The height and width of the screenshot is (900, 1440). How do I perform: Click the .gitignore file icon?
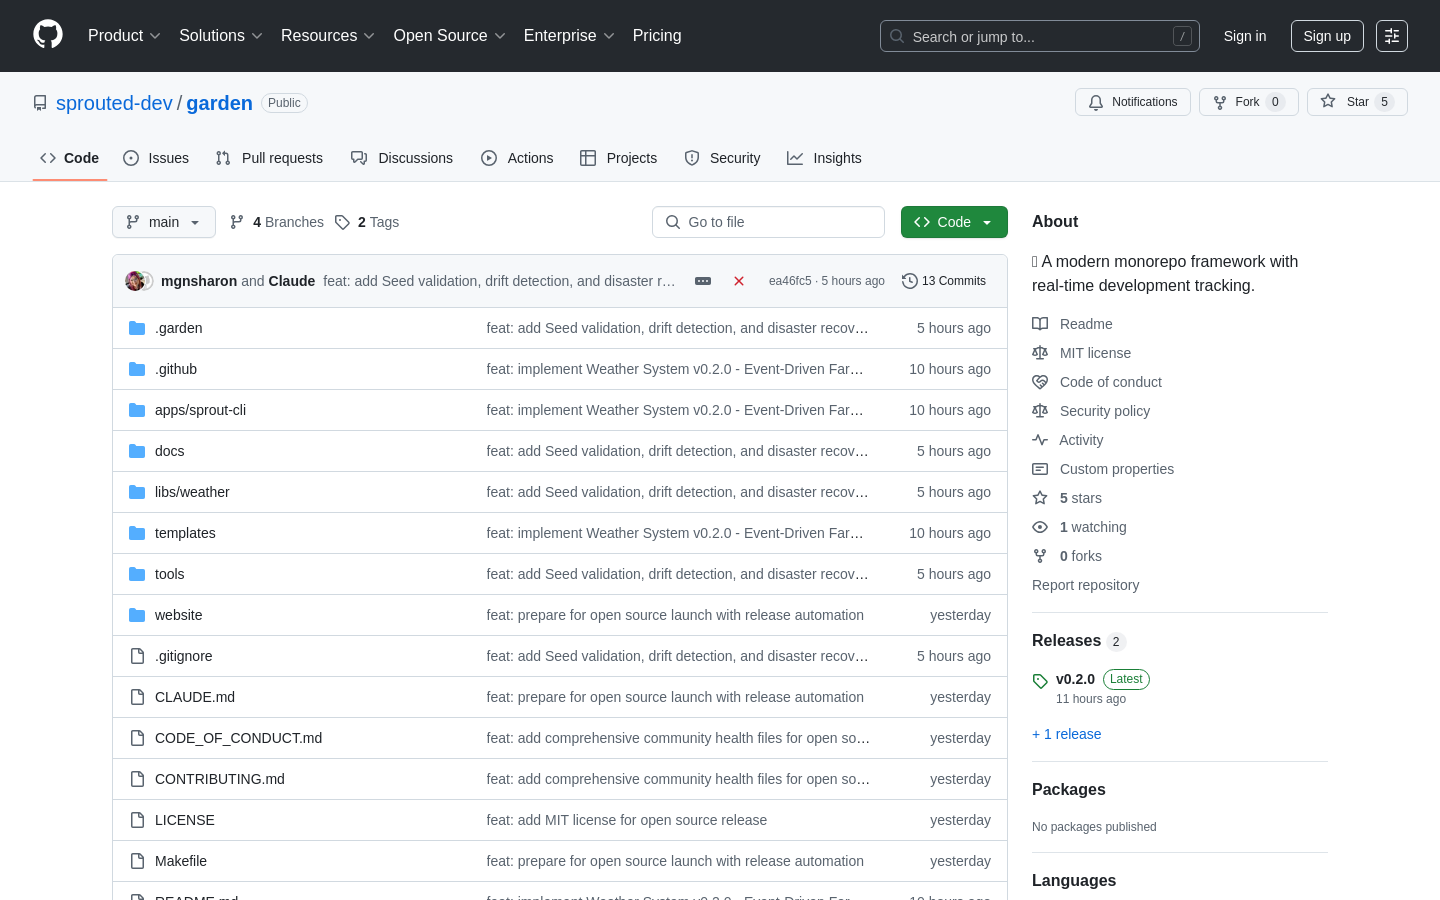pyautogui.click(x=137, y=656)
